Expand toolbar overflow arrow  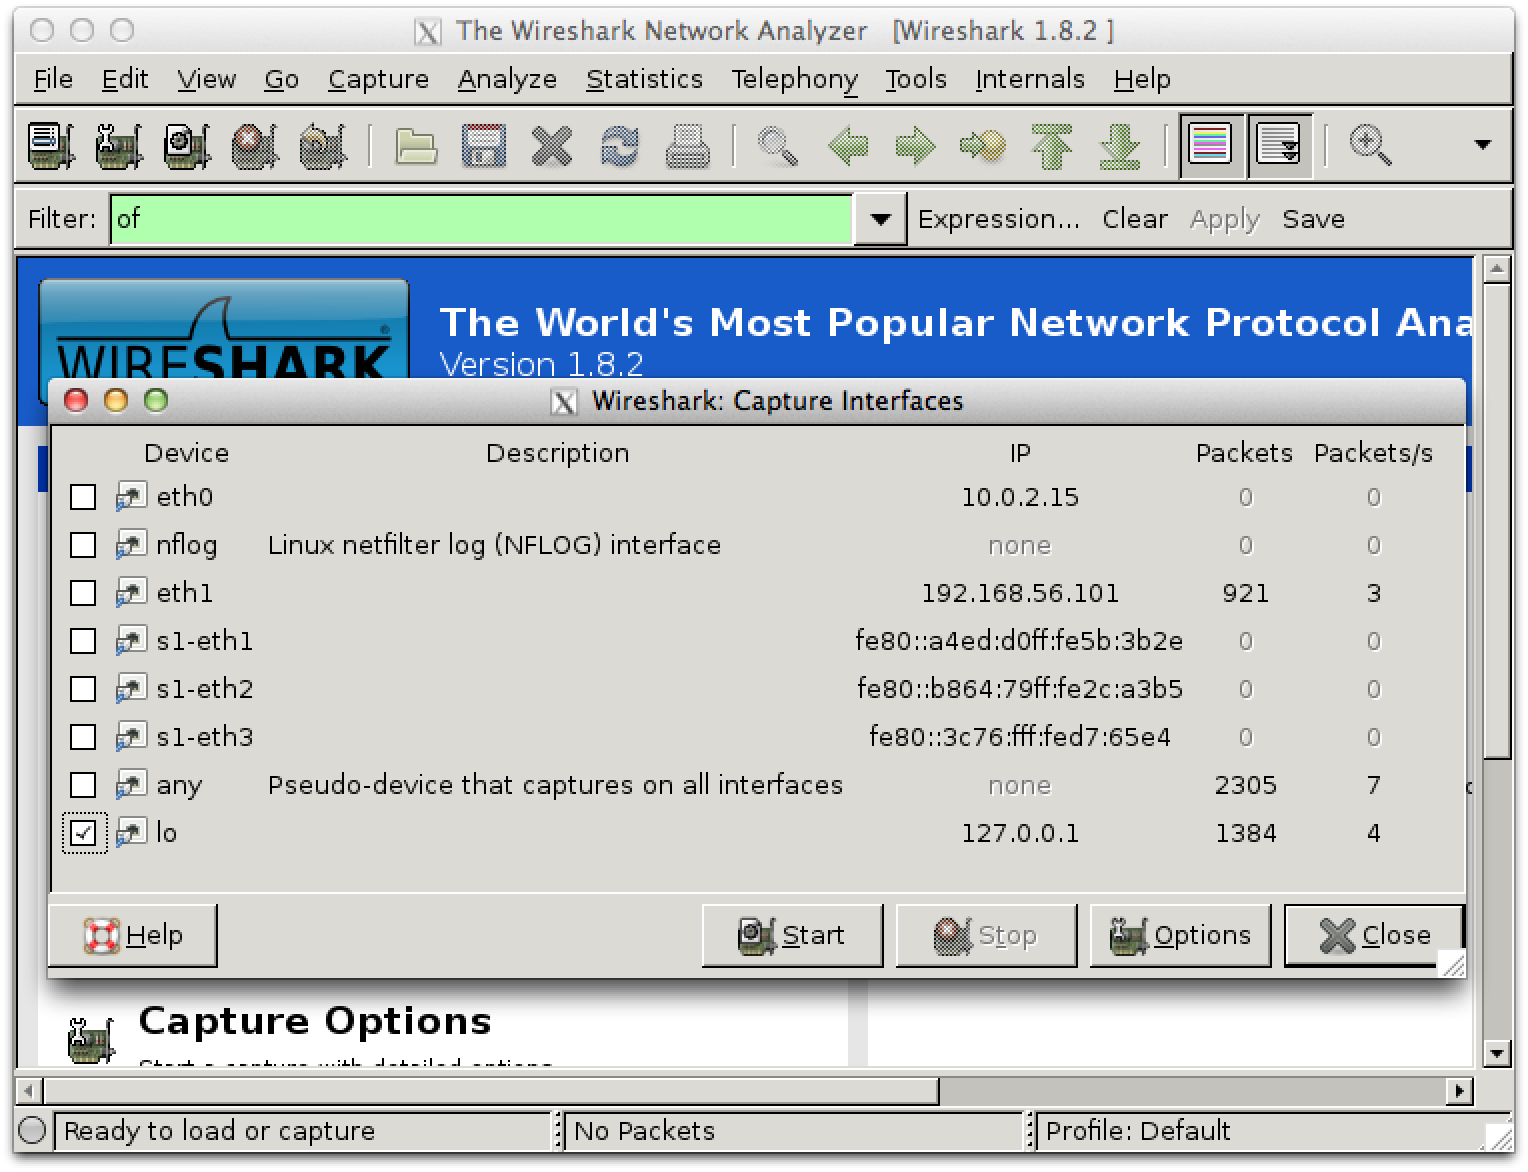coord(1483,145)
